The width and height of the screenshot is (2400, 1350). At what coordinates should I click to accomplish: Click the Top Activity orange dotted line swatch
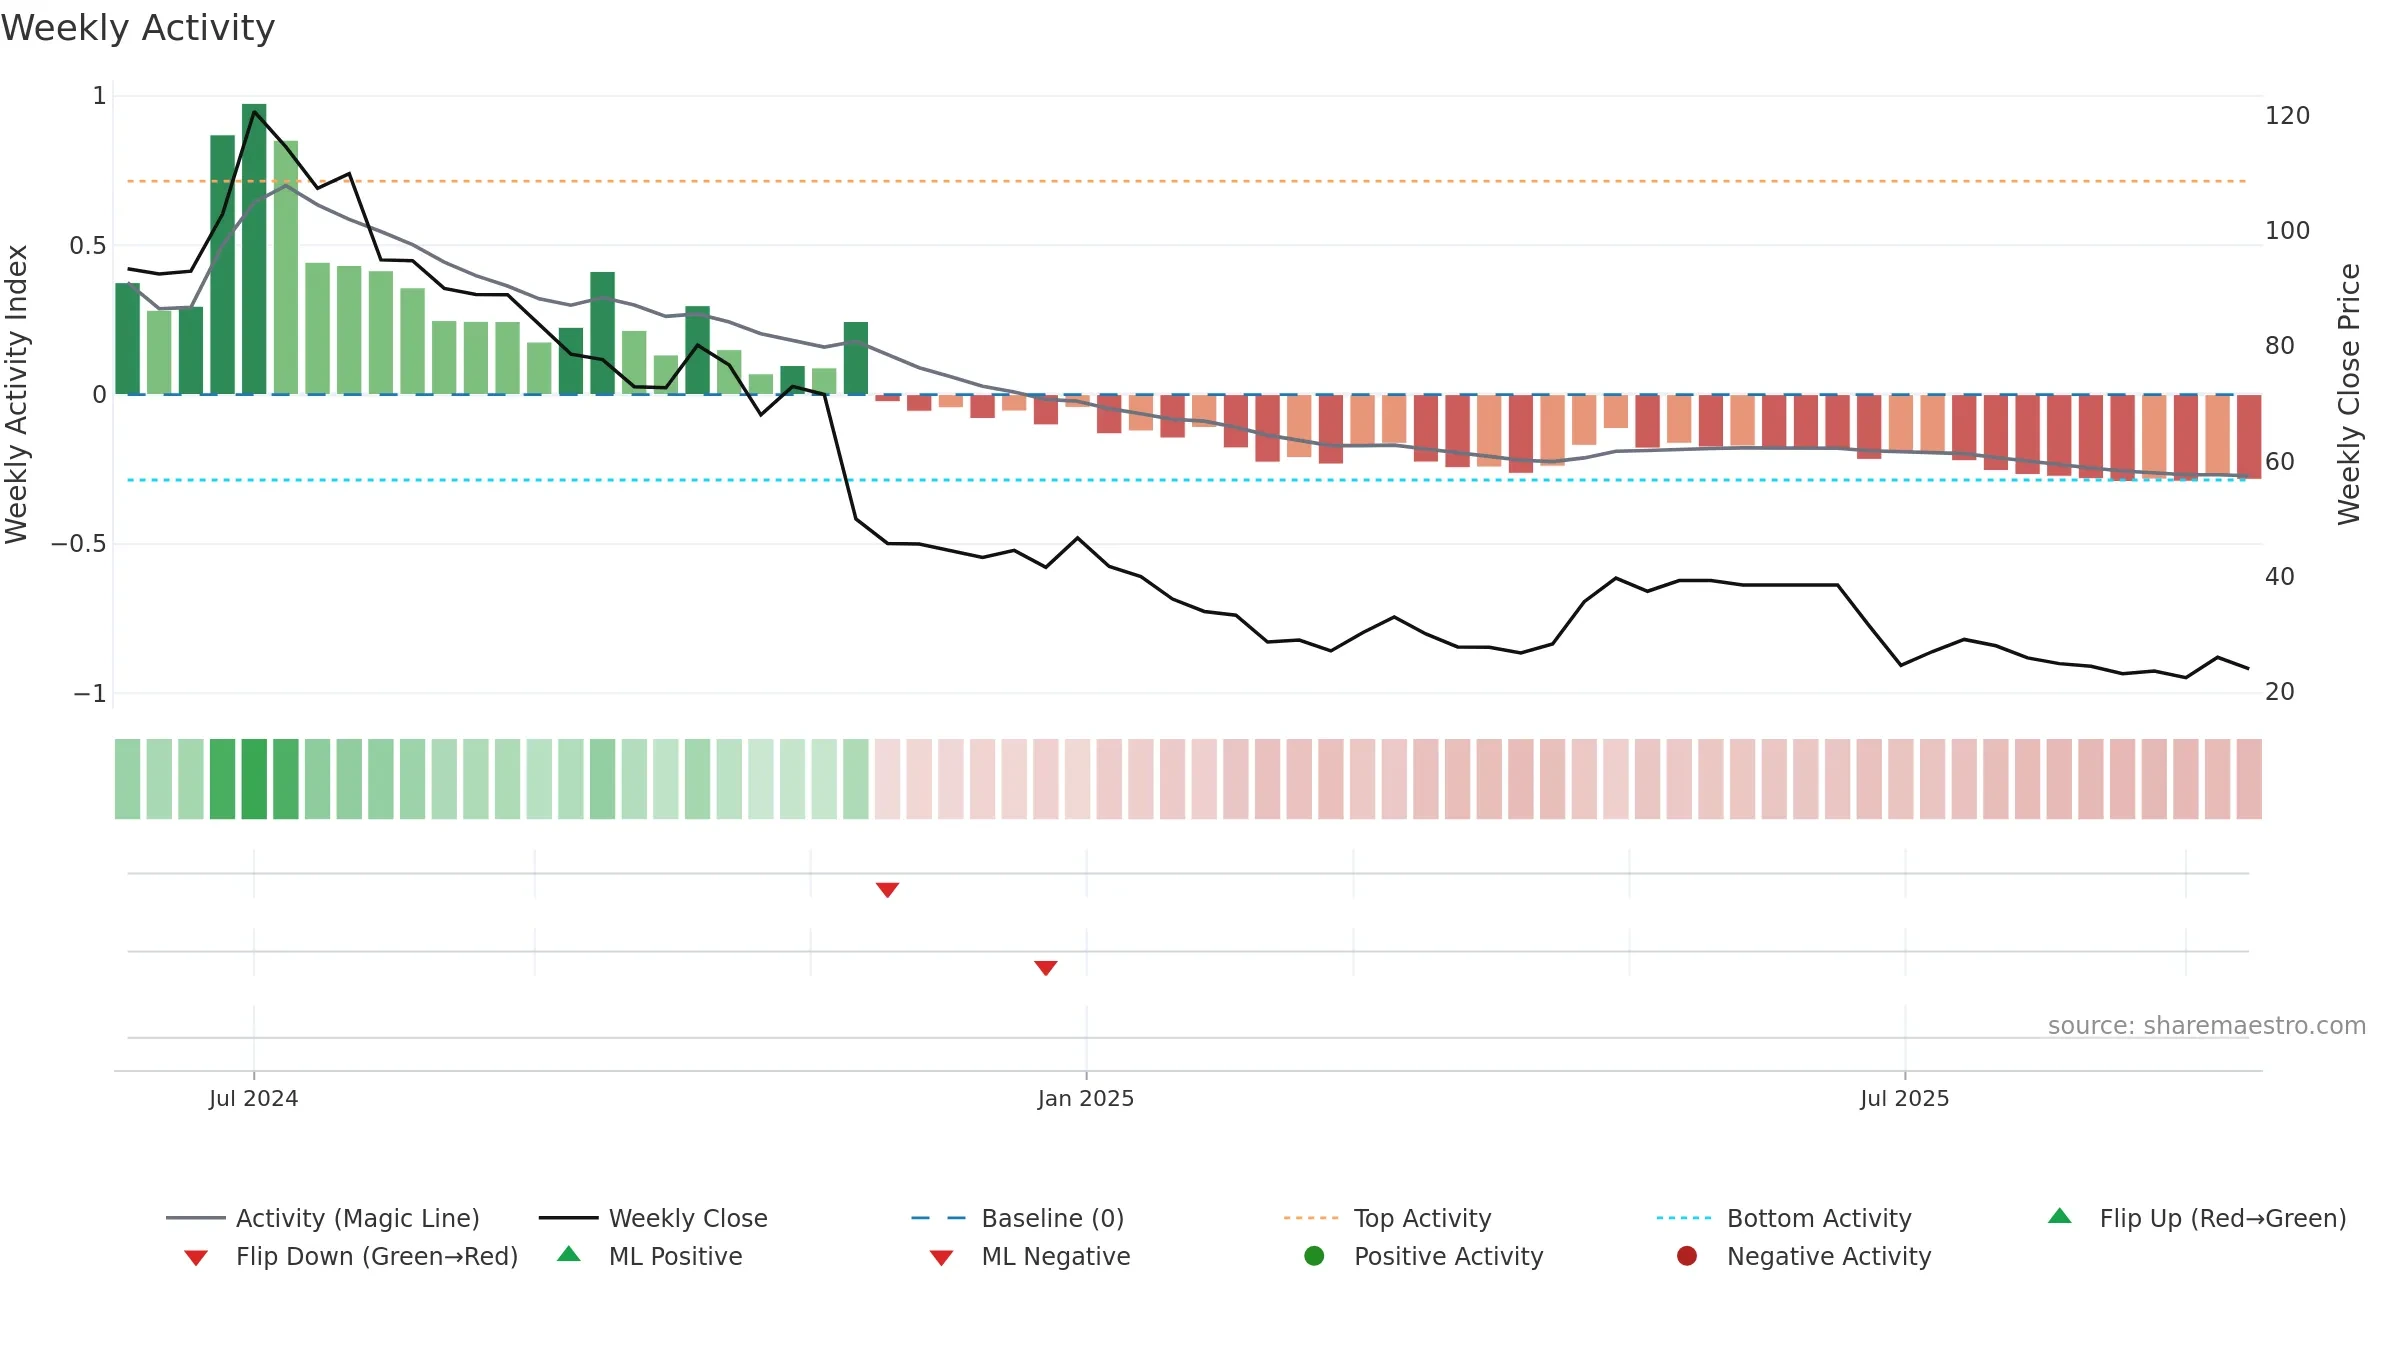click(x=1311, y=1218)
